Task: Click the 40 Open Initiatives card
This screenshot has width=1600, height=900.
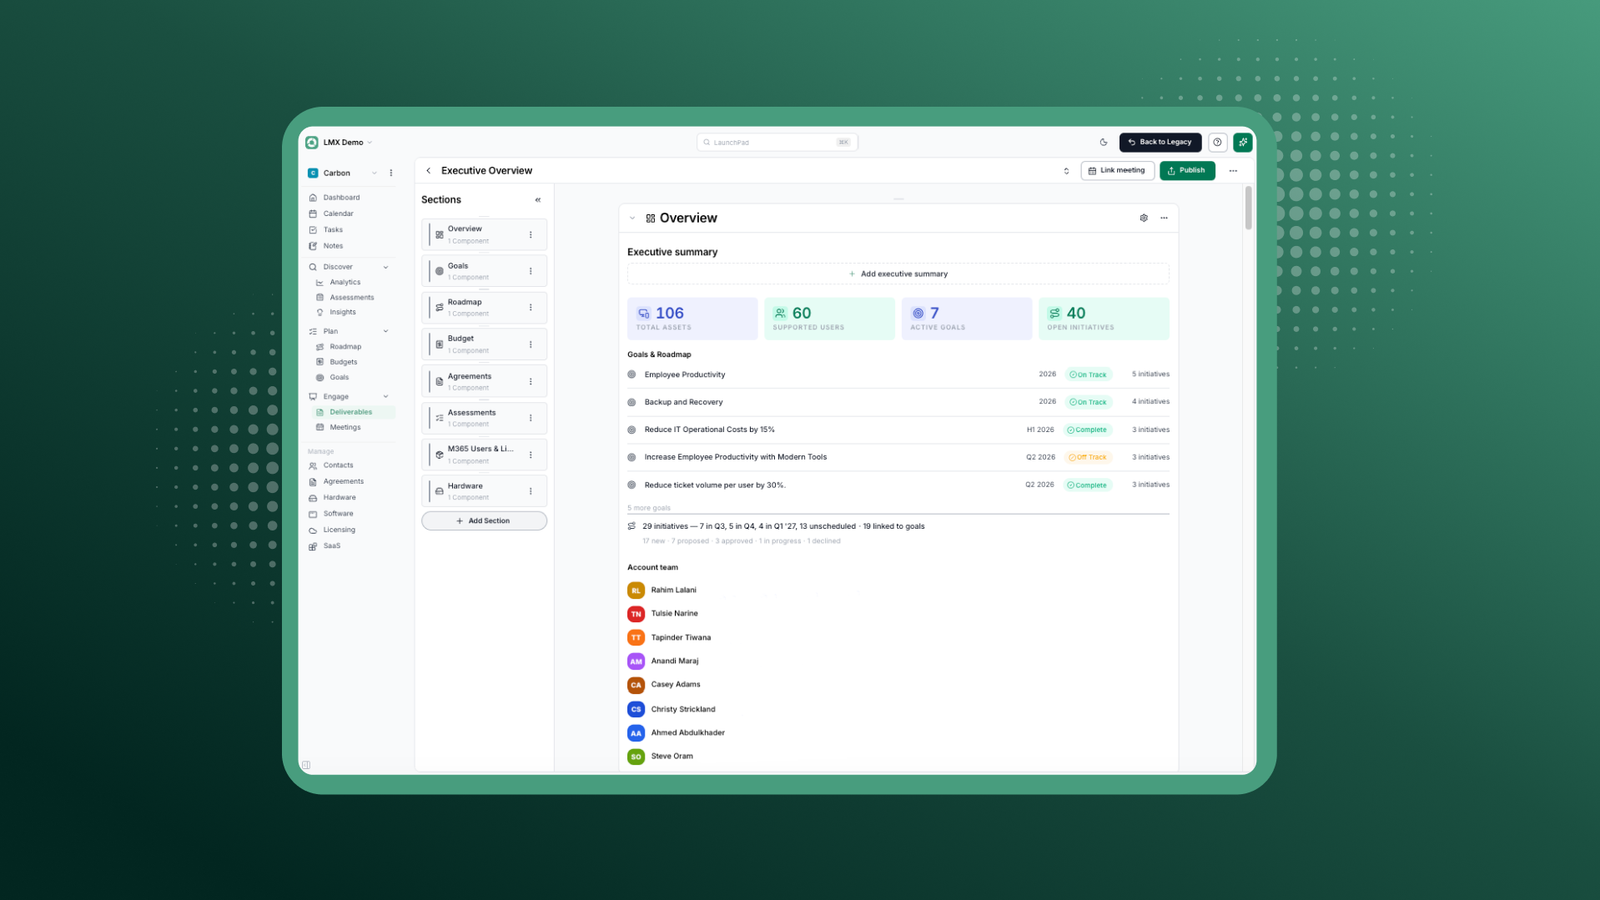Action: click(x=1104, y=319)
